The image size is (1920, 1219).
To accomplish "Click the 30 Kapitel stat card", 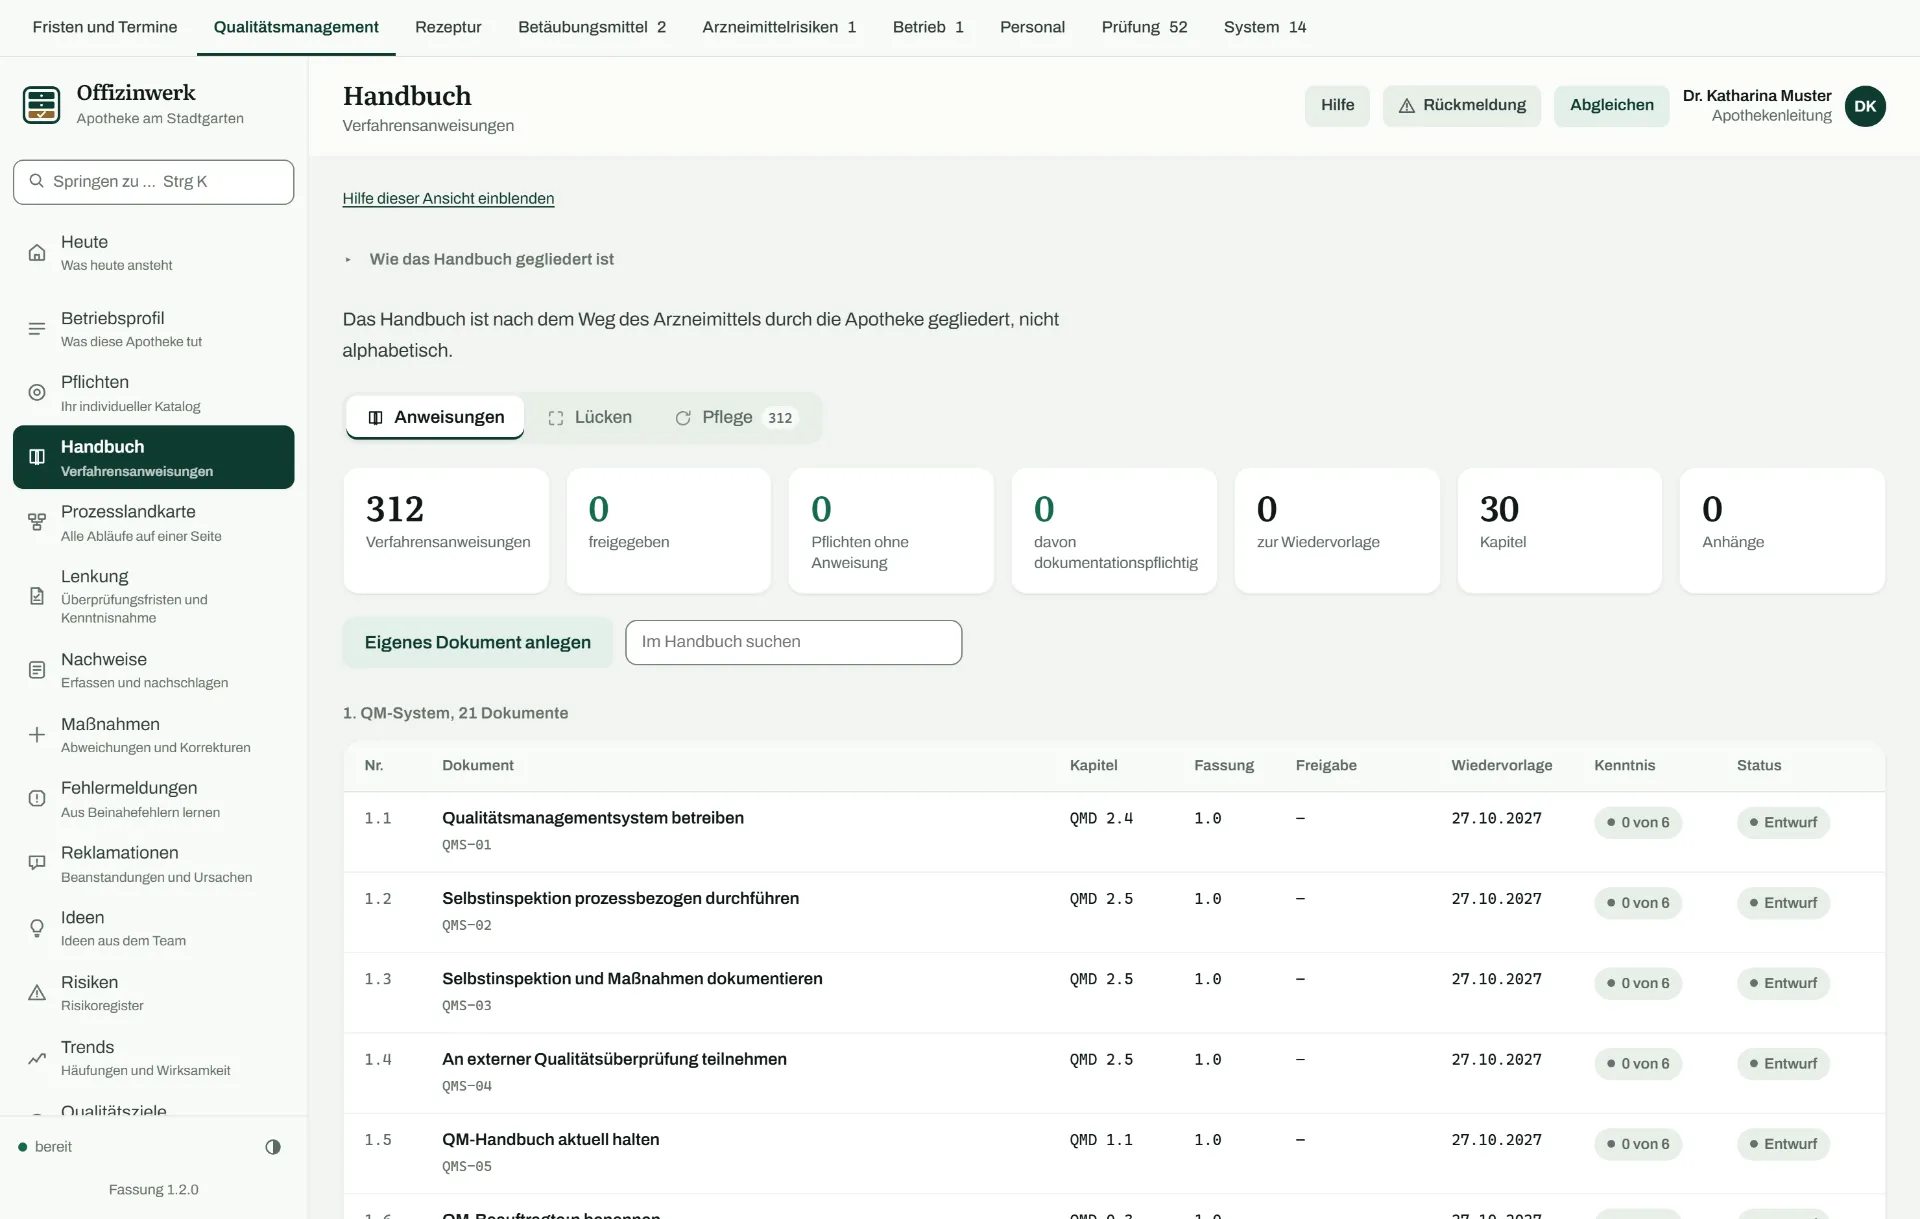I will click(x=1559, y=531).
